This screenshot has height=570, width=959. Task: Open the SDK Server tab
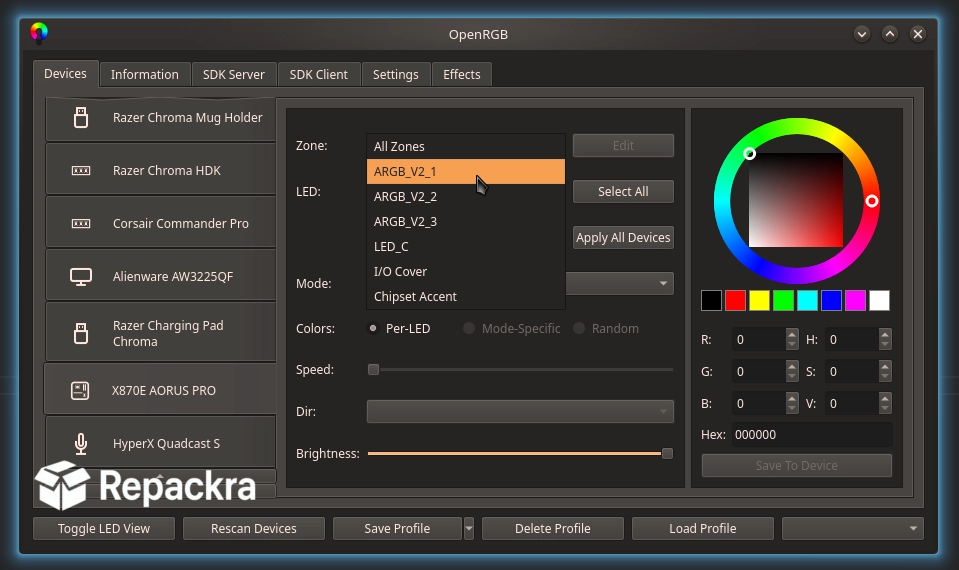234,75
